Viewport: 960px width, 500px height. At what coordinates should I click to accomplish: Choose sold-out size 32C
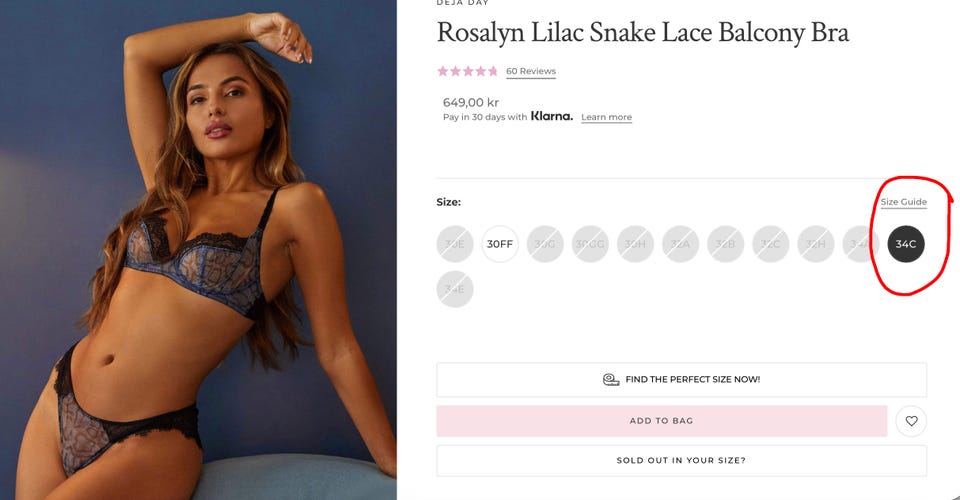(x=770, y=244)
